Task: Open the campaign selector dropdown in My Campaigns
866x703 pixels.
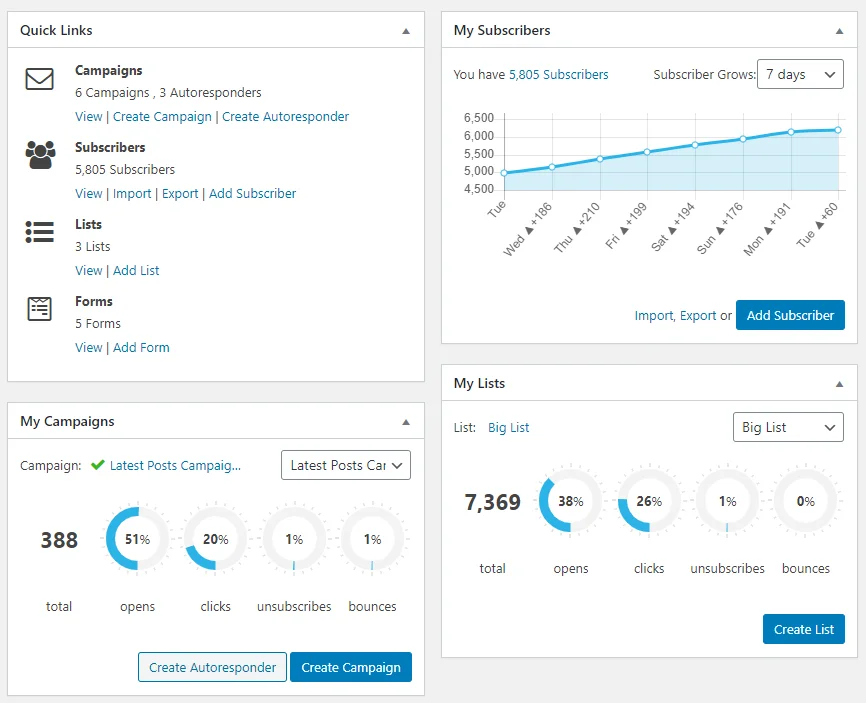Action: click(x=345, y=464)
